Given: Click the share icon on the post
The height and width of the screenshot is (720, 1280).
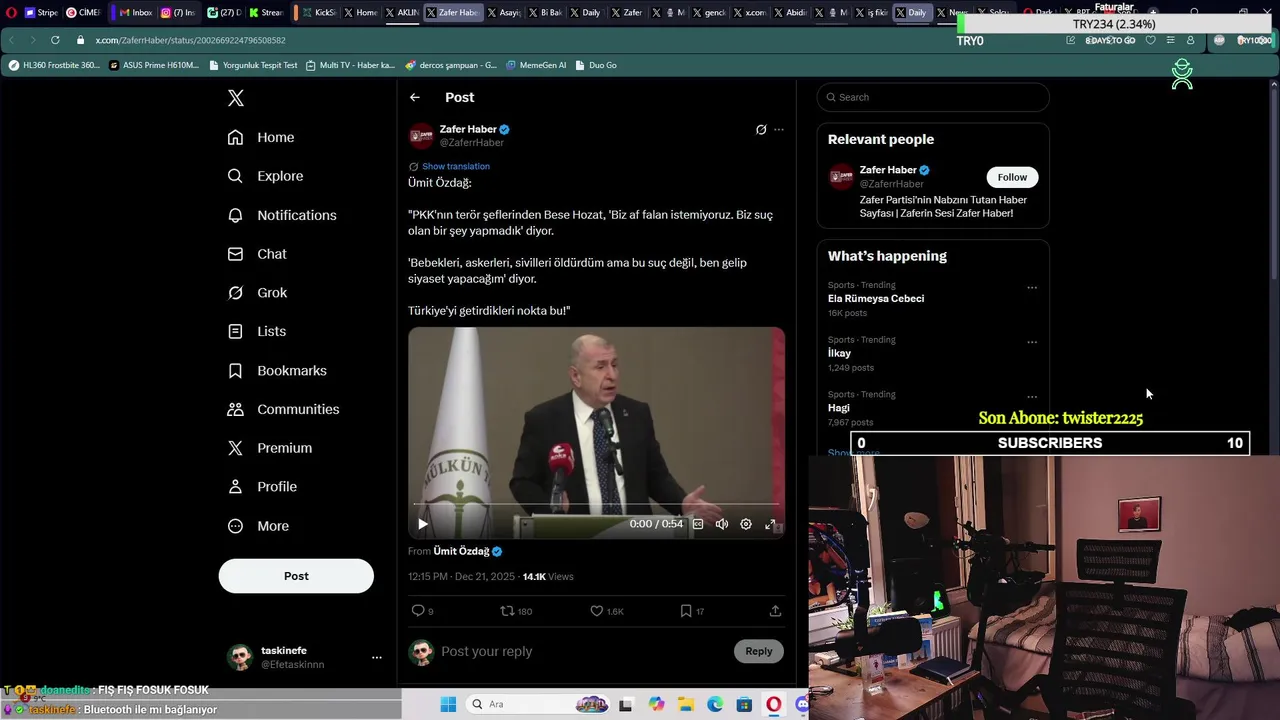Looking at the screenshot, I should click(x=775, y=611).
